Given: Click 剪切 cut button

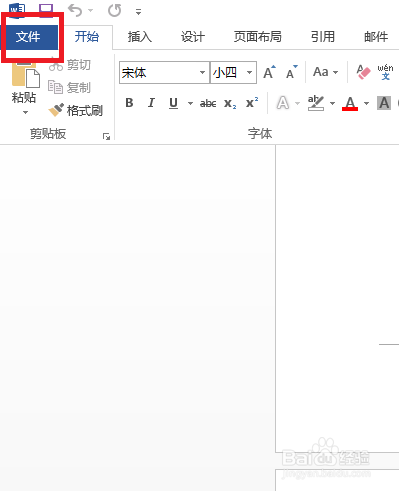Looking at the screenshot, I should (x=70, y=65).
